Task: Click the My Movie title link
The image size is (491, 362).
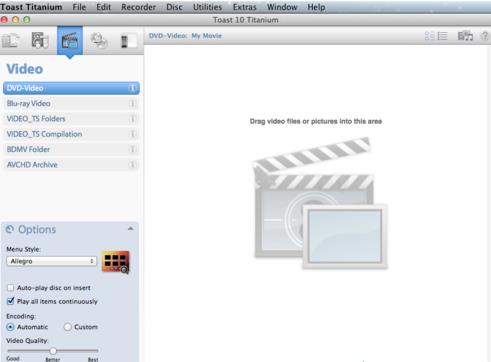Action: coord(206,36)
